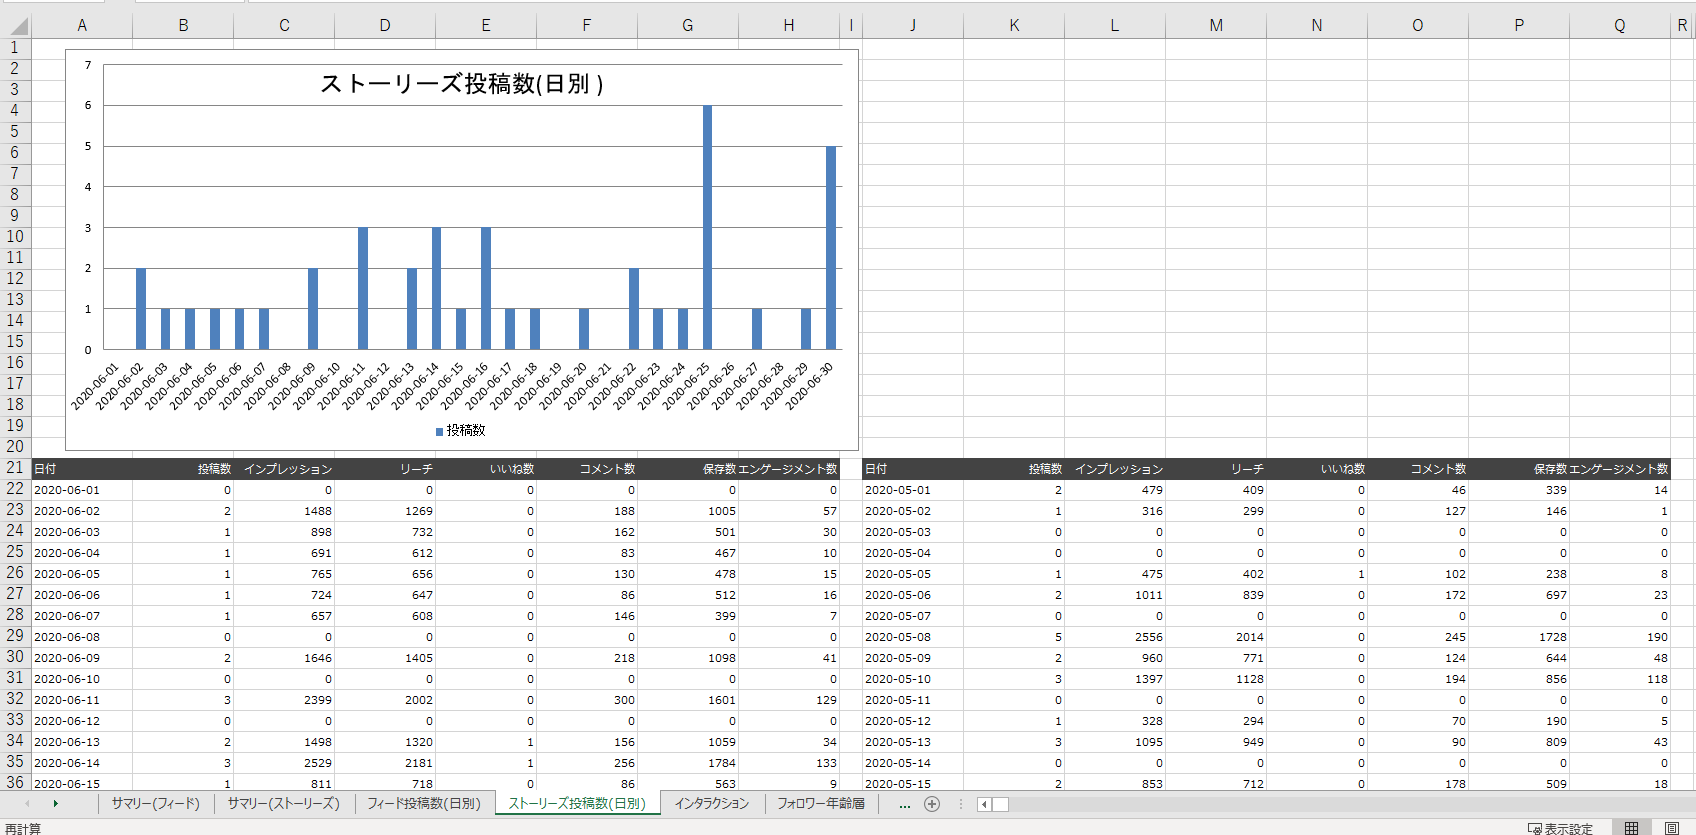Select the chart bar for 2020-06-30
This screenshot has width=1696, height=835.
coord(831,248)
